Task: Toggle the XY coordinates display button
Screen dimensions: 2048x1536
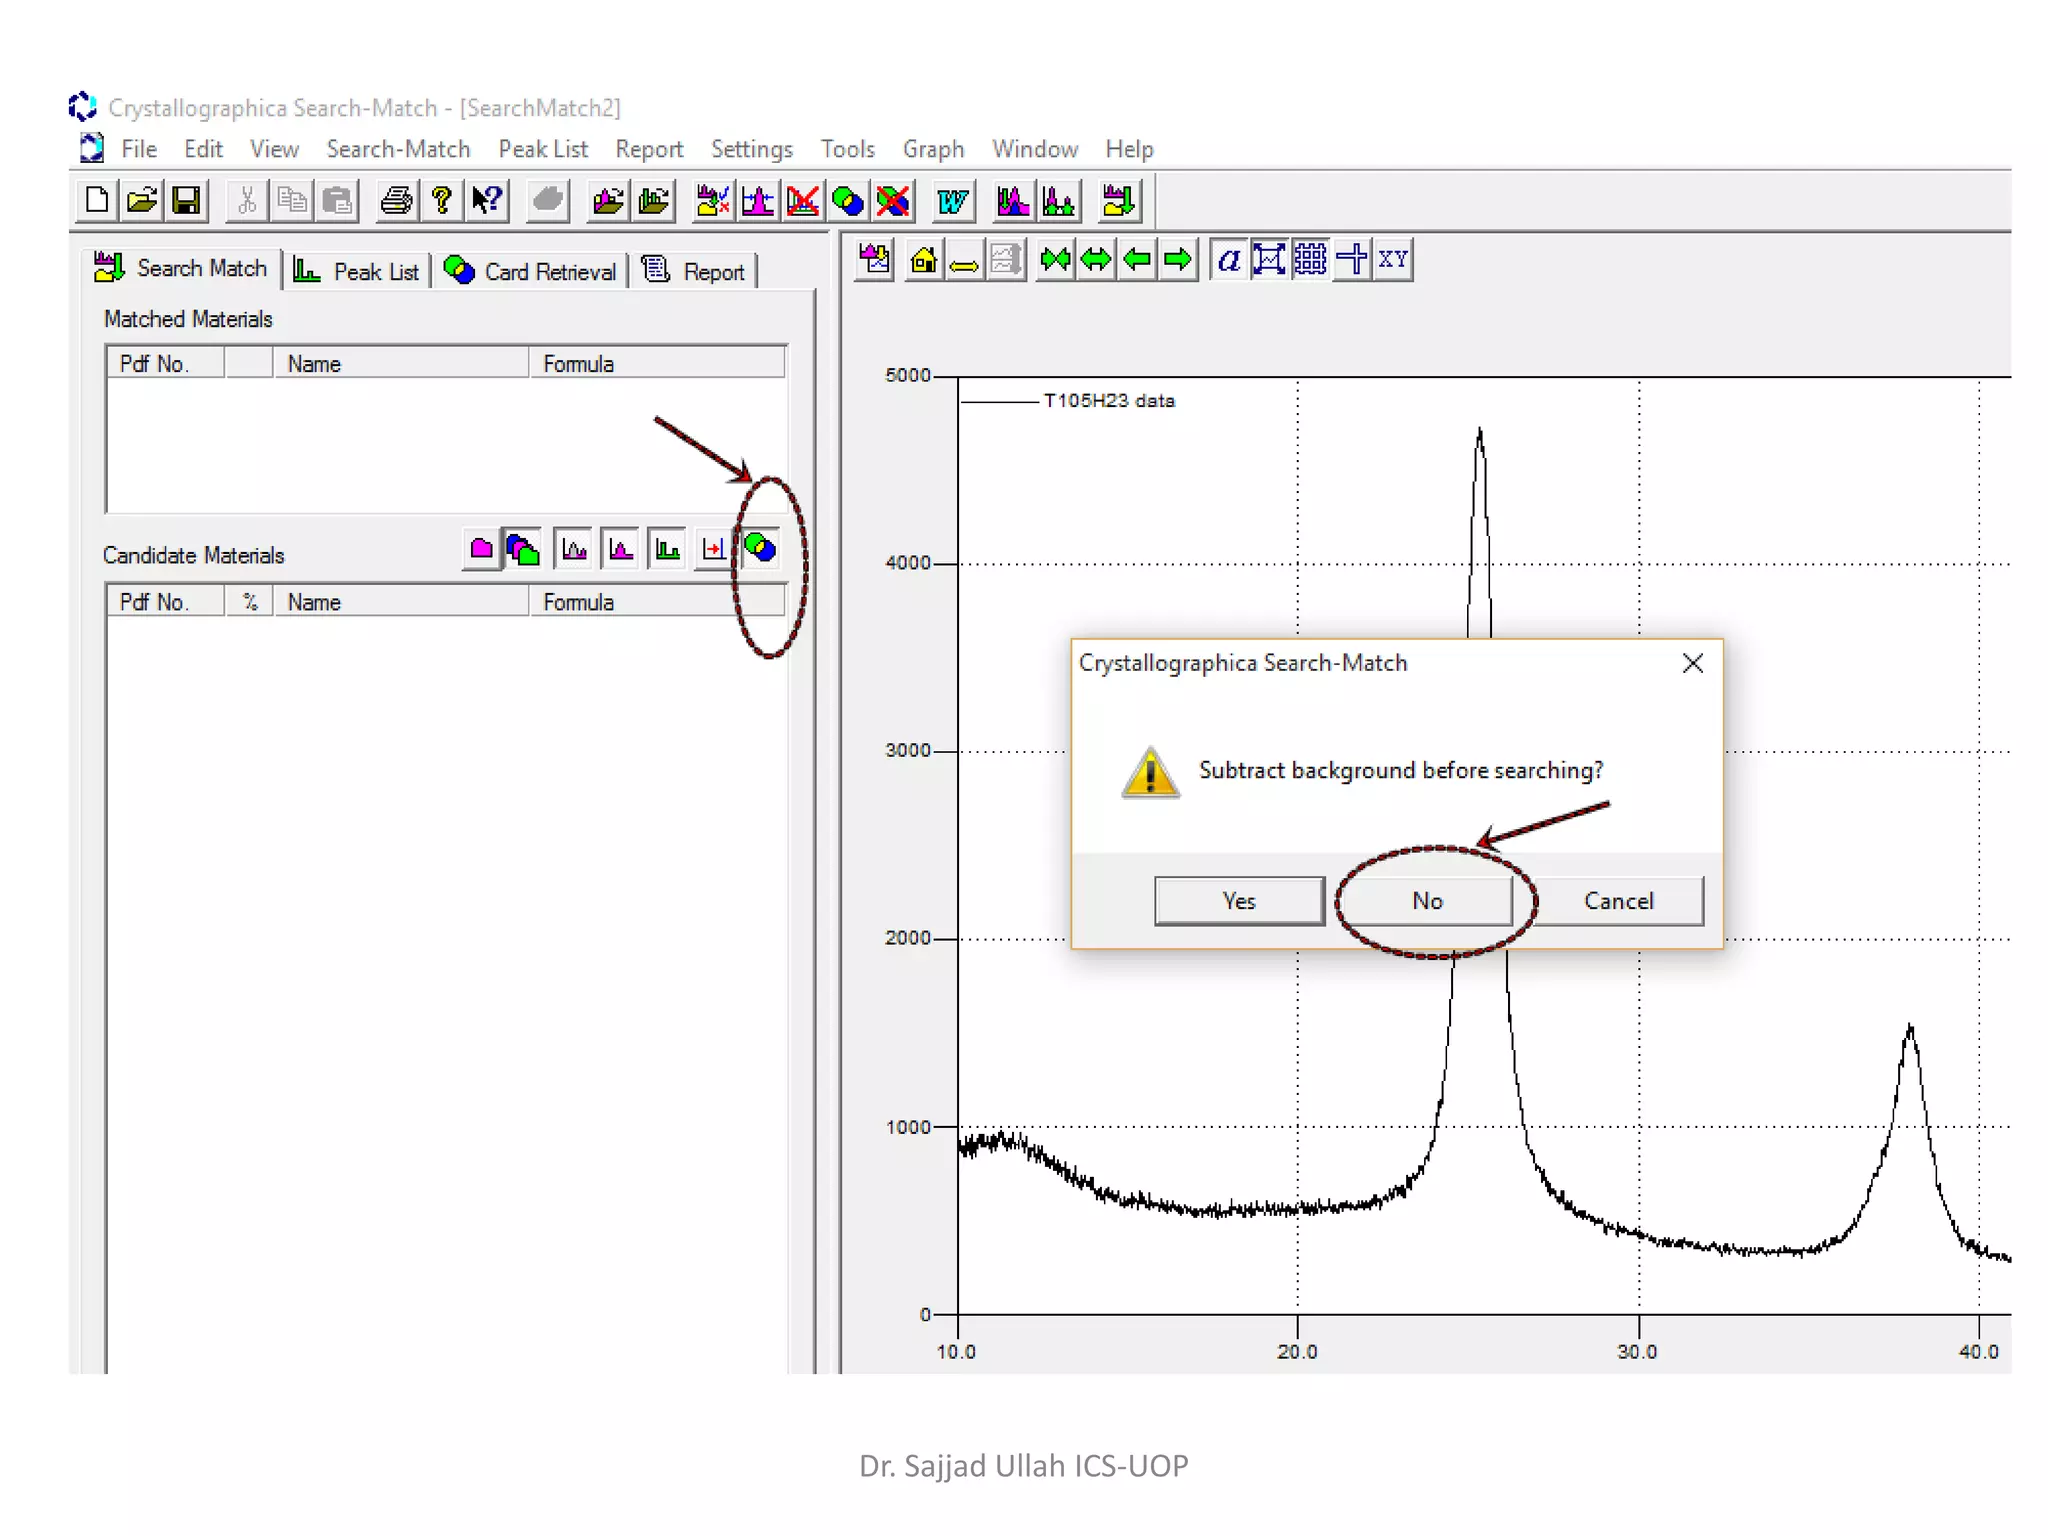Action: coord(1393,260)
